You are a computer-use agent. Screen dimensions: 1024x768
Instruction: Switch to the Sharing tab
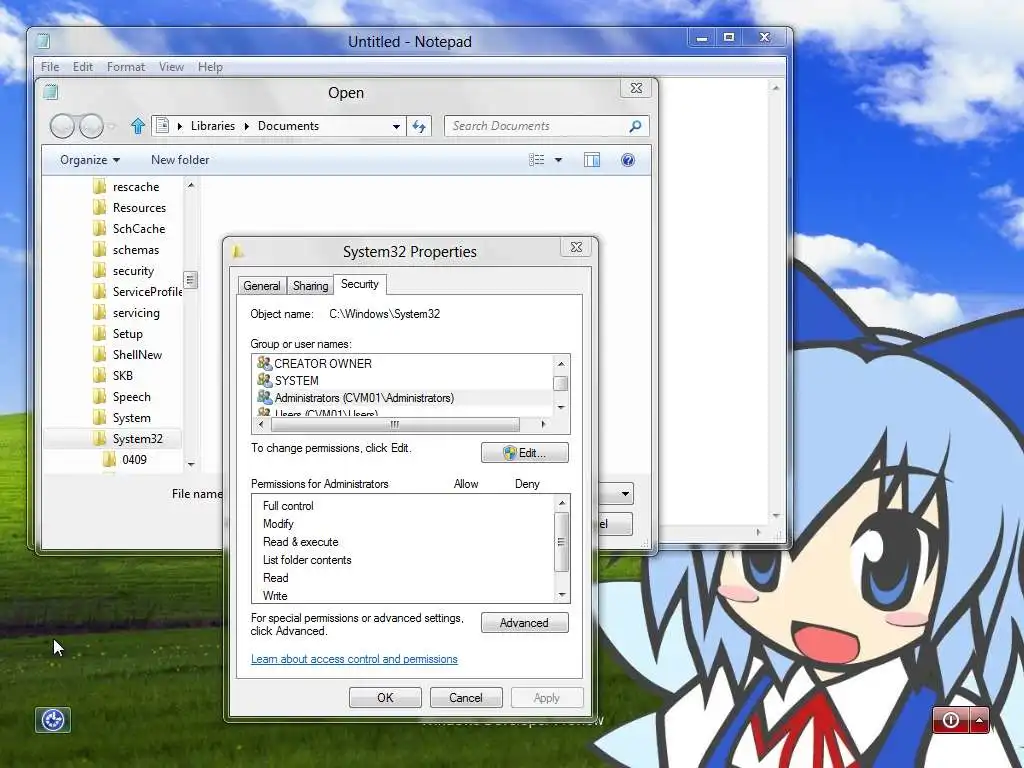click(310, 285)
